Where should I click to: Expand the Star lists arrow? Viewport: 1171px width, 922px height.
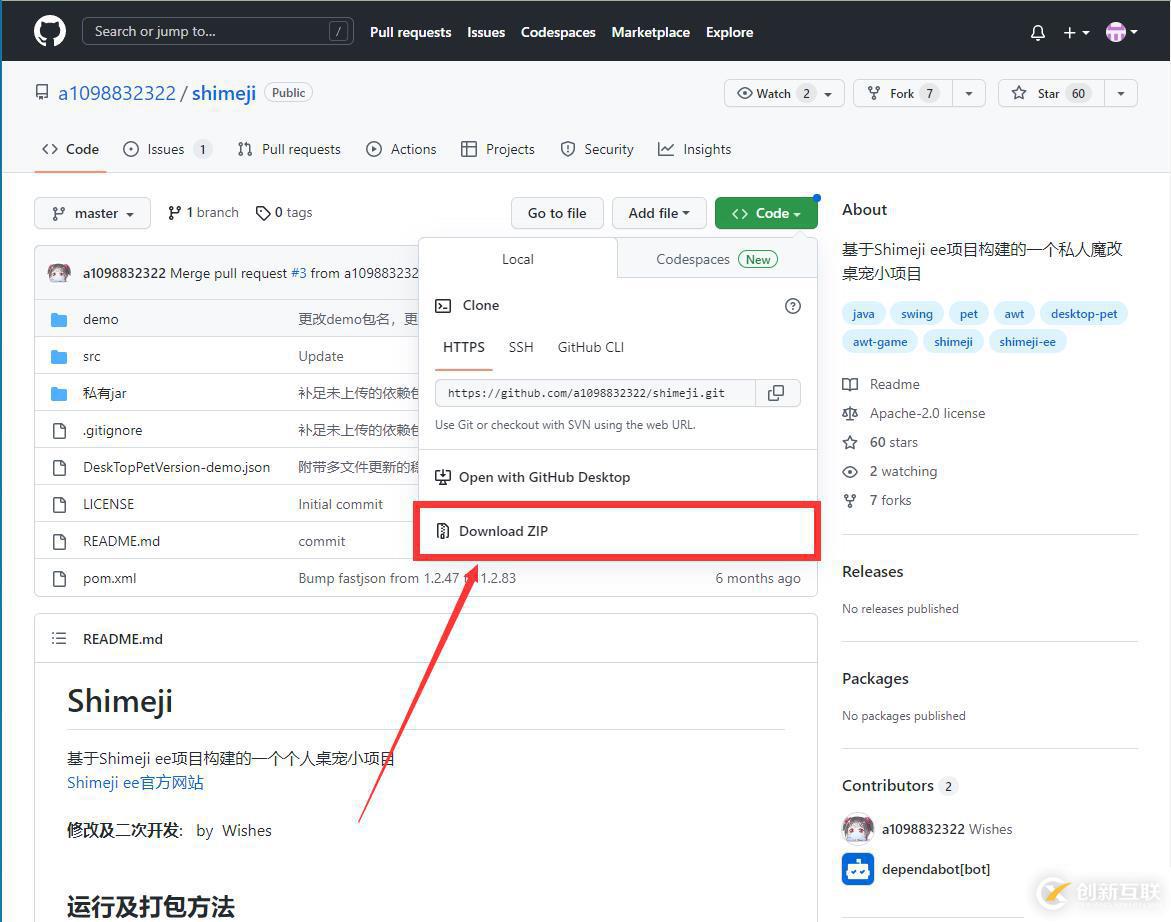coord(1121,93)
